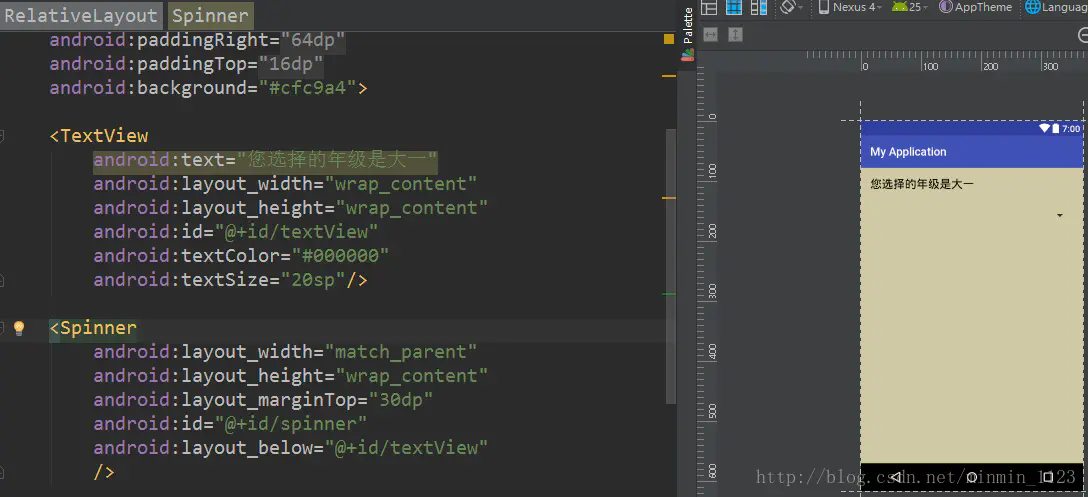The width and height of the screenshot is (1088, 497).
Task: Place cursor on the <TextView tag
Action: point(99,136)
